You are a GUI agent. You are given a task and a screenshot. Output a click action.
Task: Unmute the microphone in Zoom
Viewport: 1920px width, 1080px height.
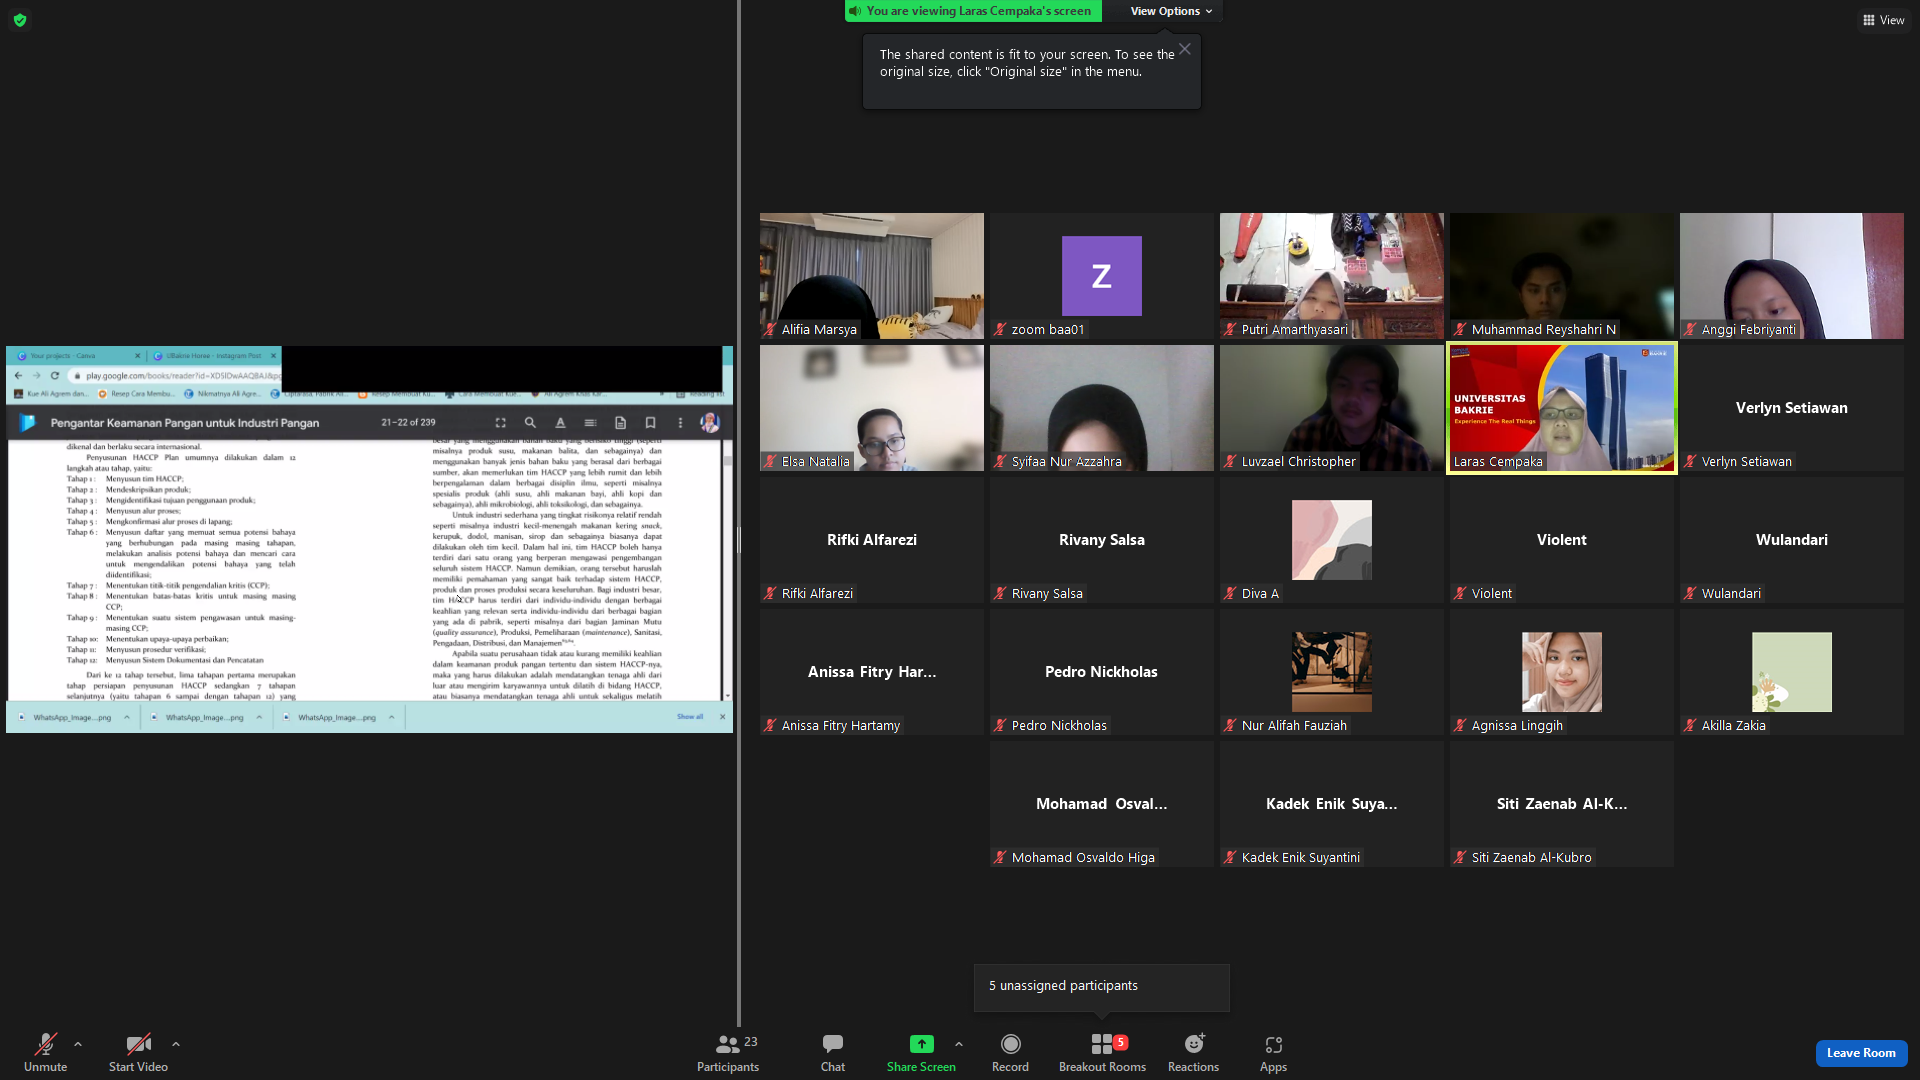coord(45,1052)
